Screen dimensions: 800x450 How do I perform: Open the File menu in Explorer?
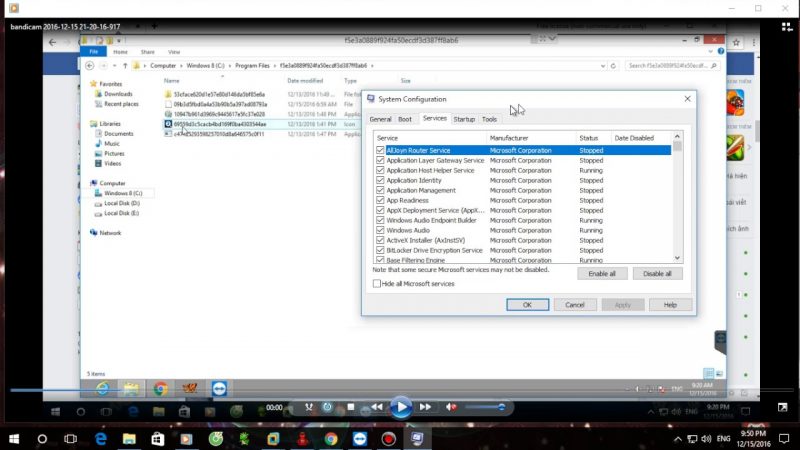pyautogui.click(x=93, y=52)
